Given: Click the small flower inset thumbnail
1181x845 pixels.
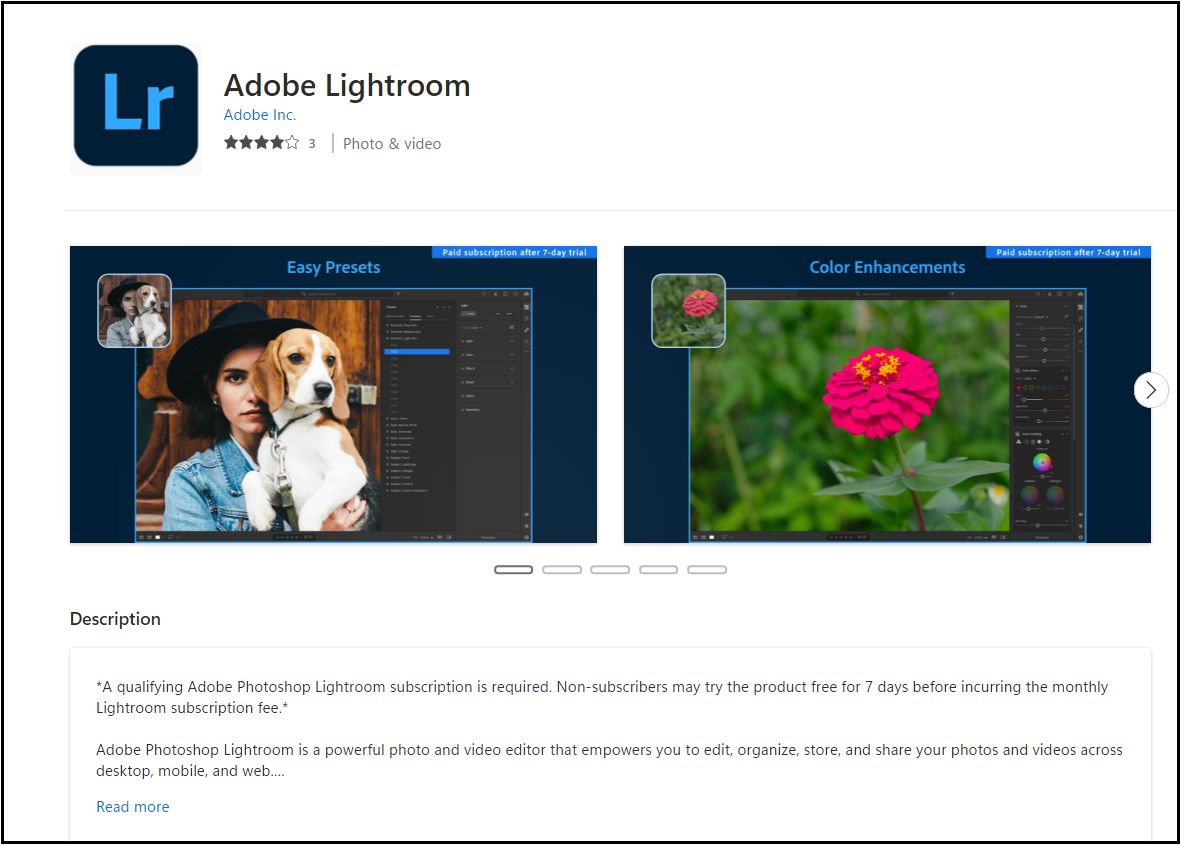Looking at the screenshot, I should pos(688,310).
